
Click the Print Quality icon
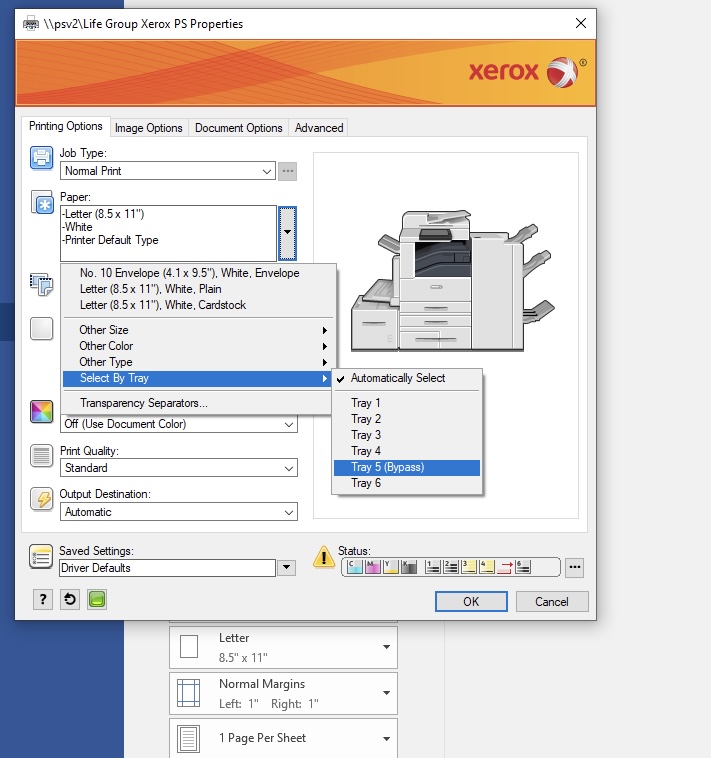pos(41,456)
